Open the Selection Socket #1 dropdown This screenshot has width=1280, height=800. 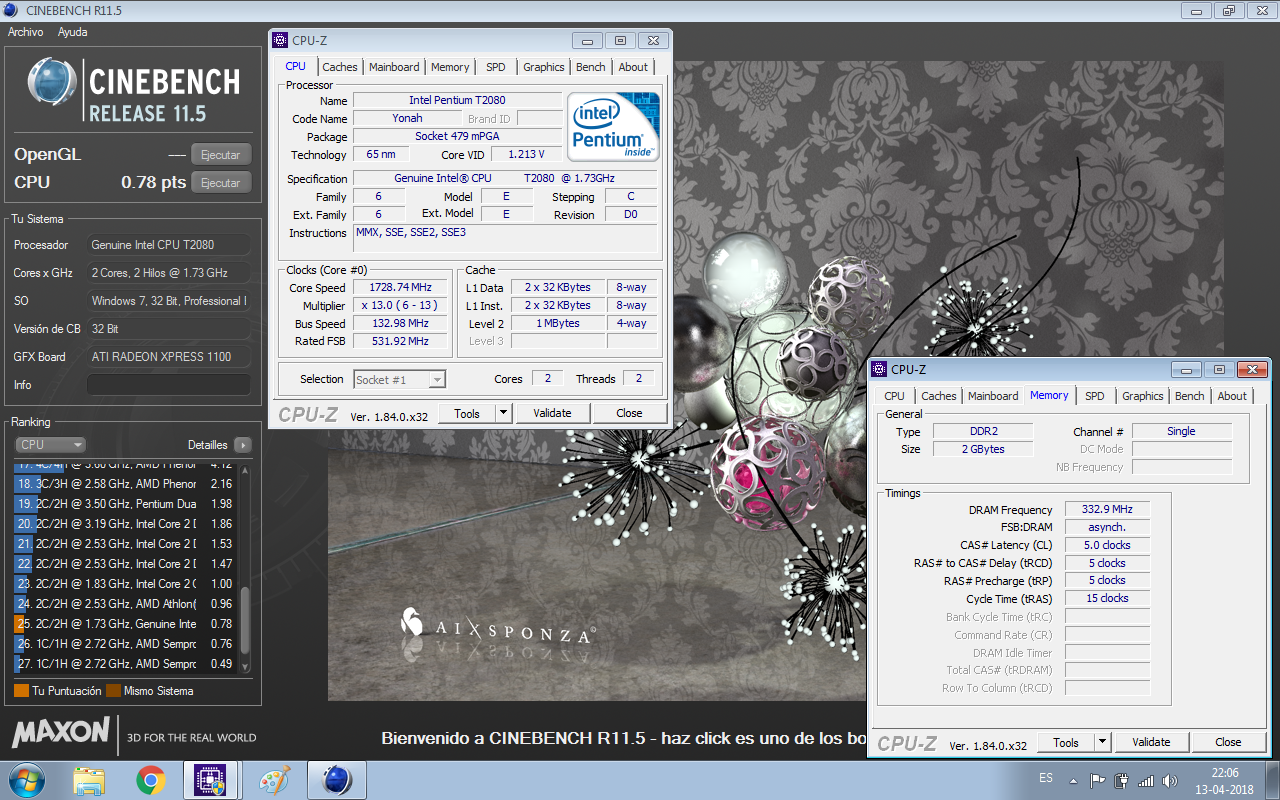(x=400, y=379)
